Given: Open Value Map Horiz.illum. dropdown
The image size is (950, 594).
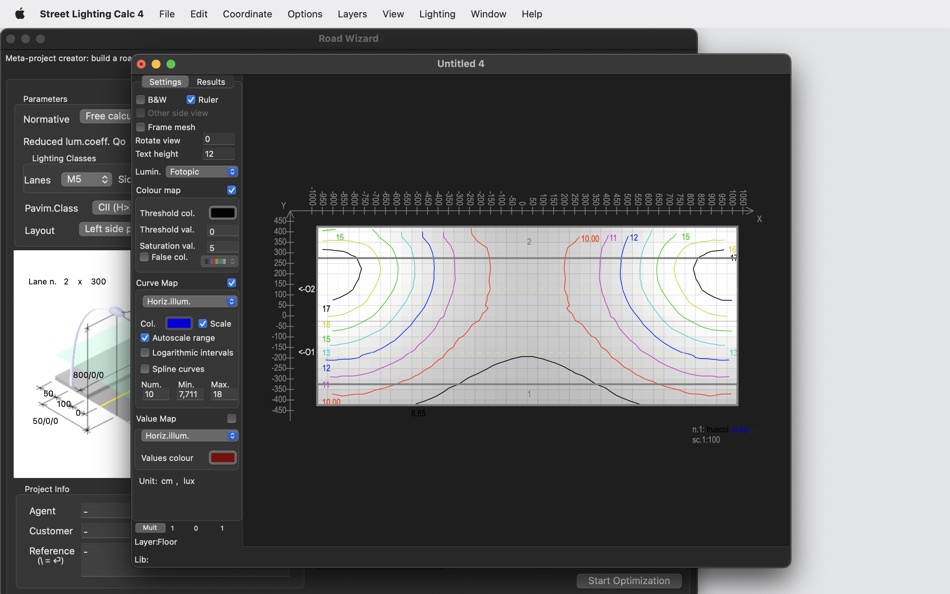Looking at the screenshot, I should coord(190,436).
